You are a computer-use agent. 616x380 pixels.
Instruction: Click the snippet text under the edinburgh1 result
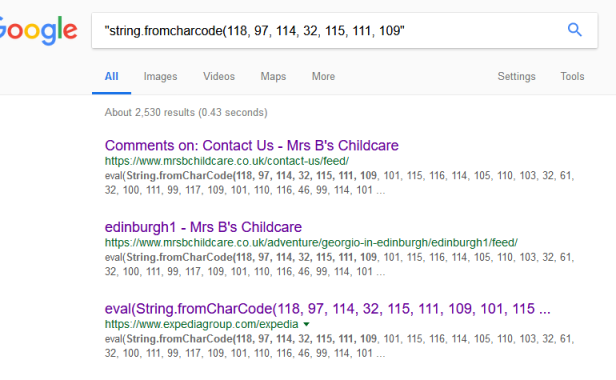point(339,264)
